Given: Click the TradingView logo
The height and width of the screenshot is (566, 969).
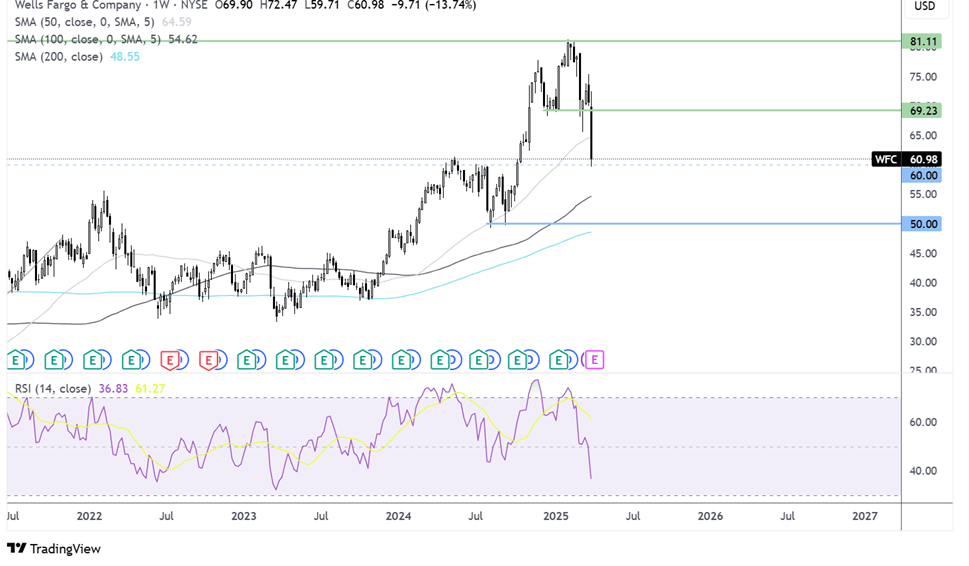Looking at the screenshot, I should [x=54, y=548].
